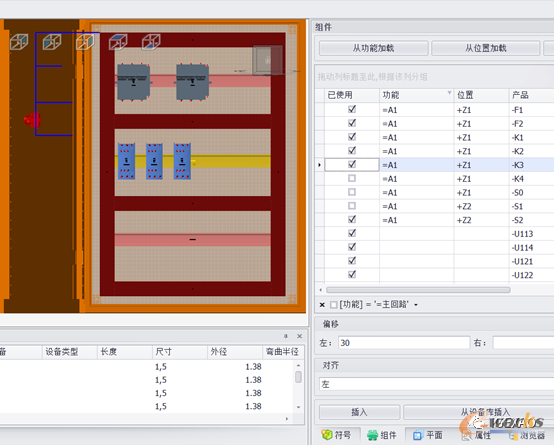Screen dimensions: 554x445
Task: Uncheck the 已使用 box for -F1
Action: point(352,109)
